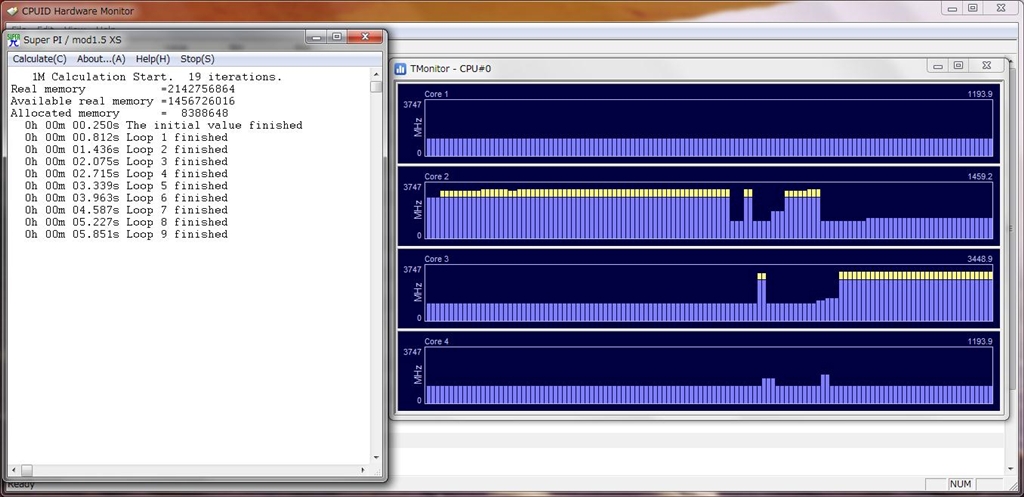
Task: Minimize the Super PI window
Action: [x=318, y=37]
